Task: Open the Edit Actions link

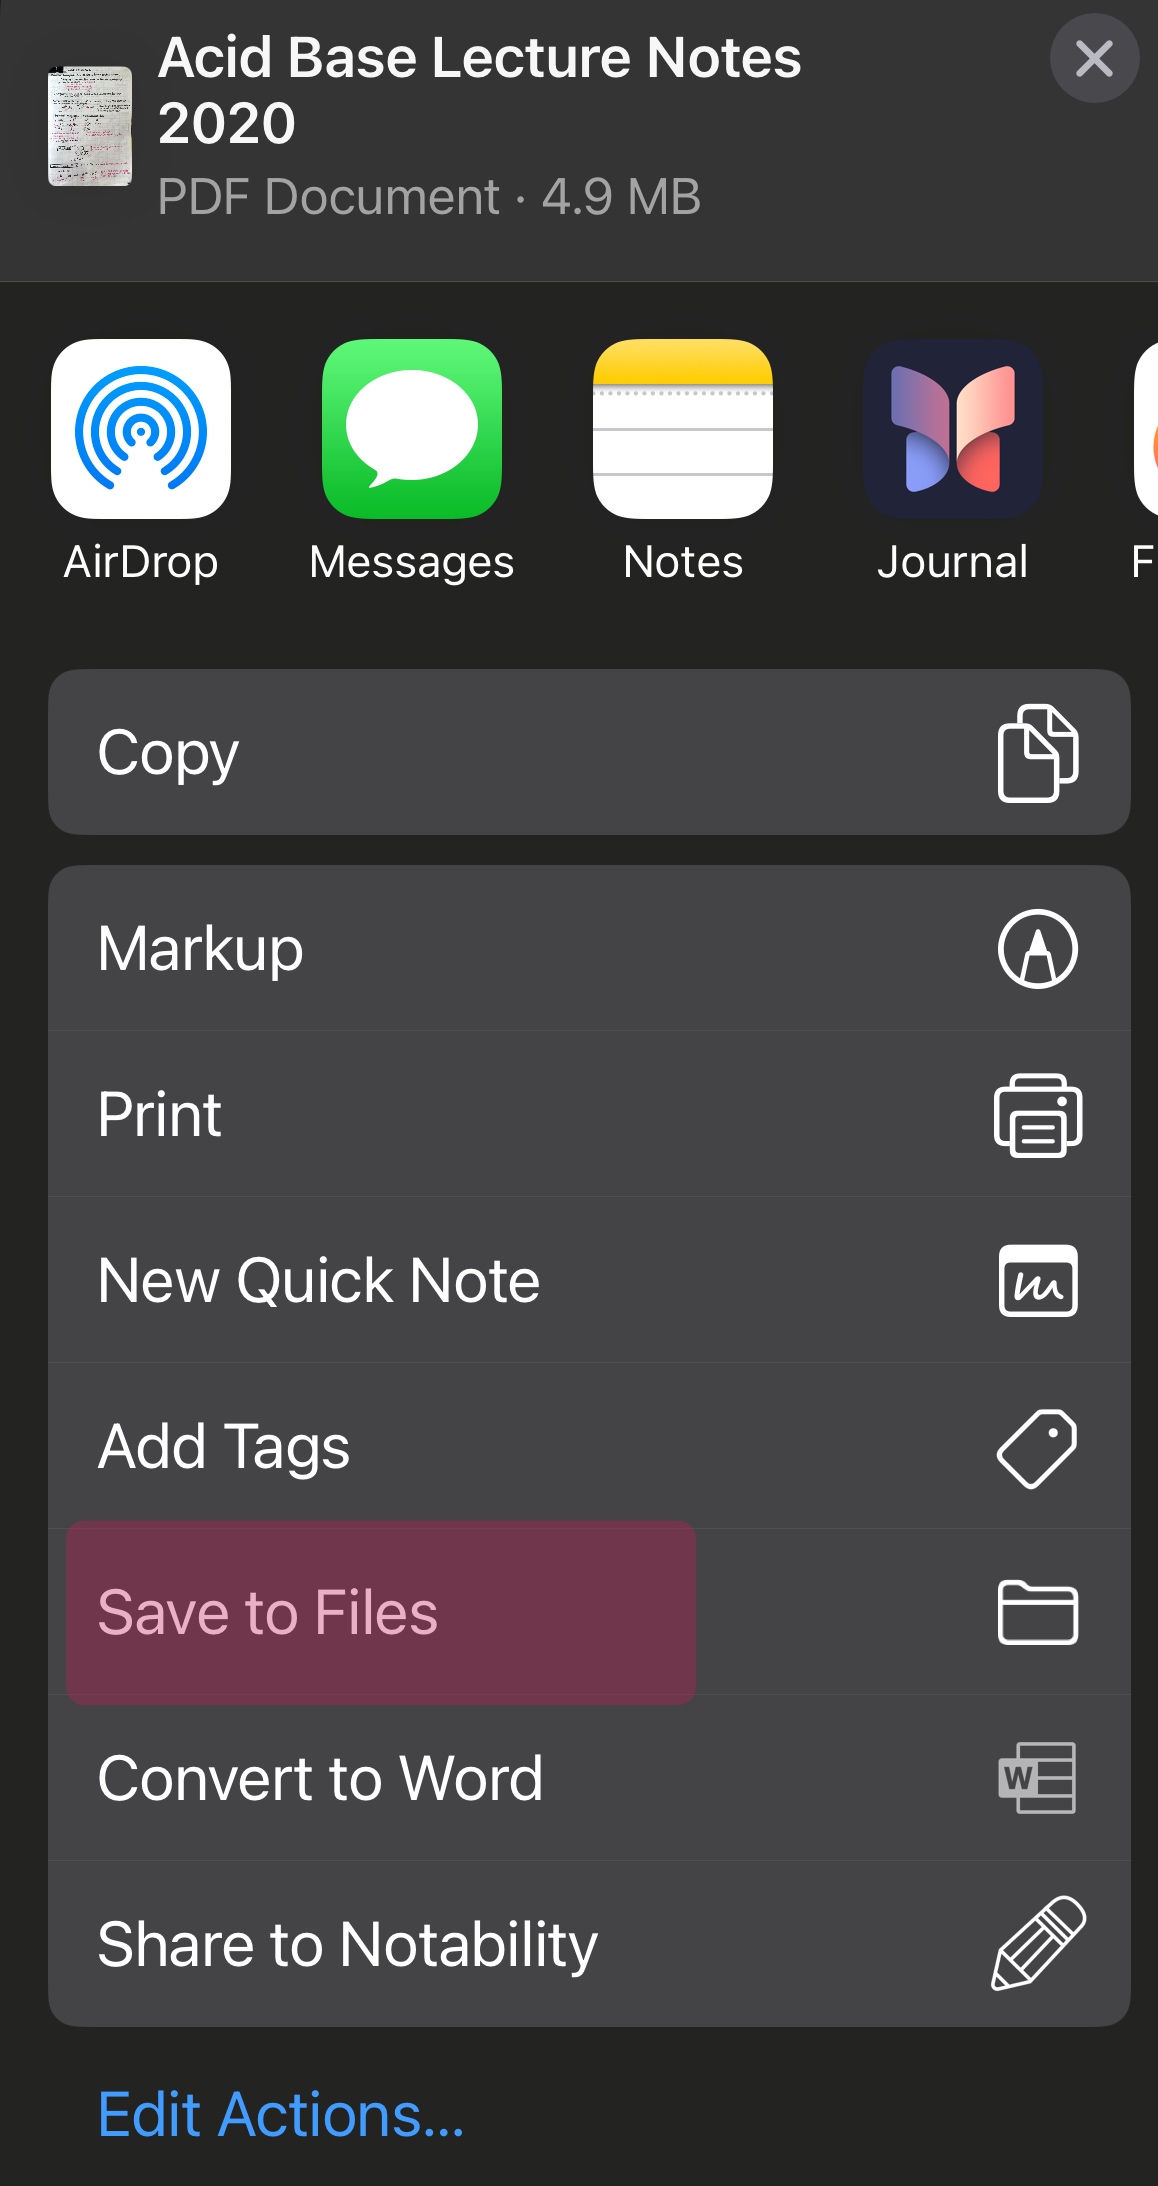Action: point(281,2115)
